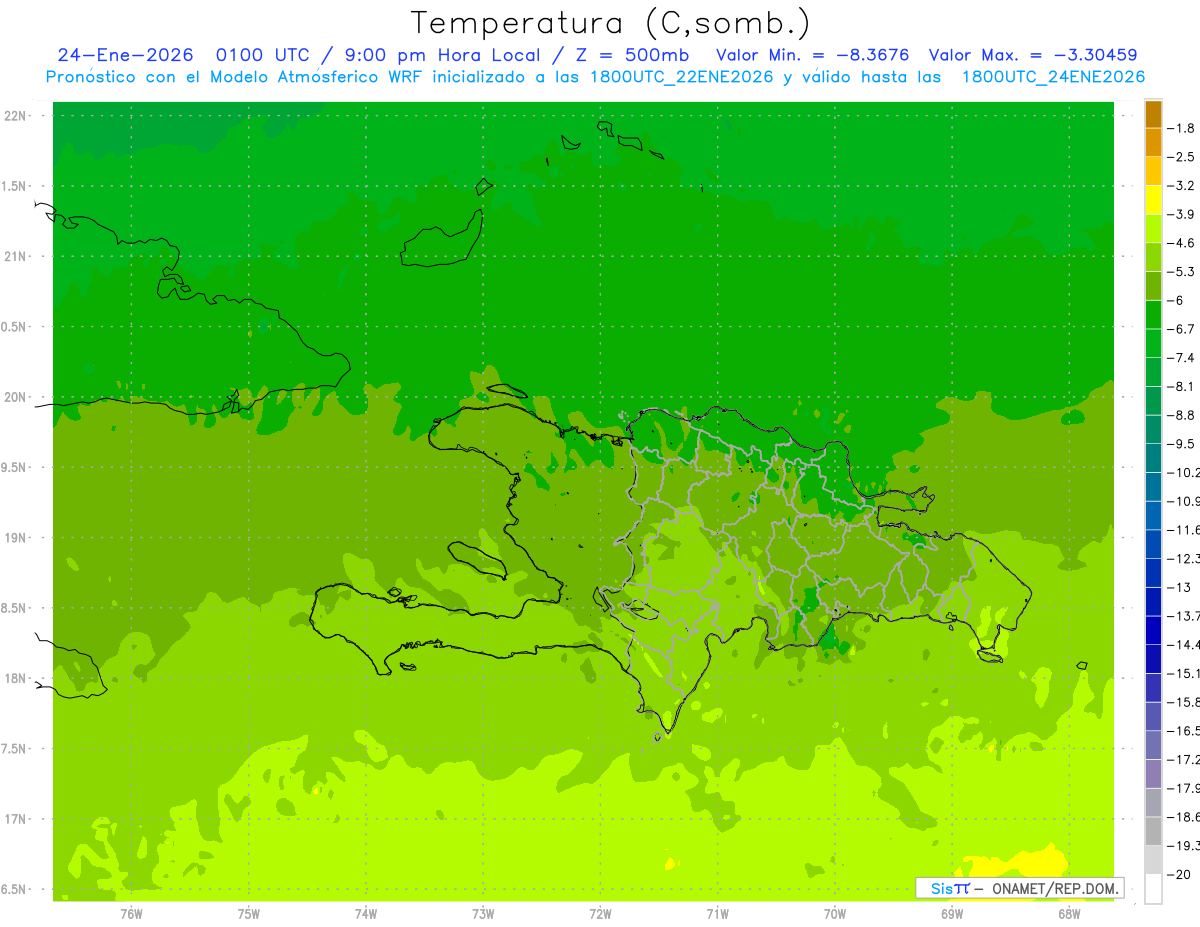Viewport: 1200px width, 927px height.
Task: Click the '-6' legend value
Action: pyautogui.click(x=1175, y=300)
